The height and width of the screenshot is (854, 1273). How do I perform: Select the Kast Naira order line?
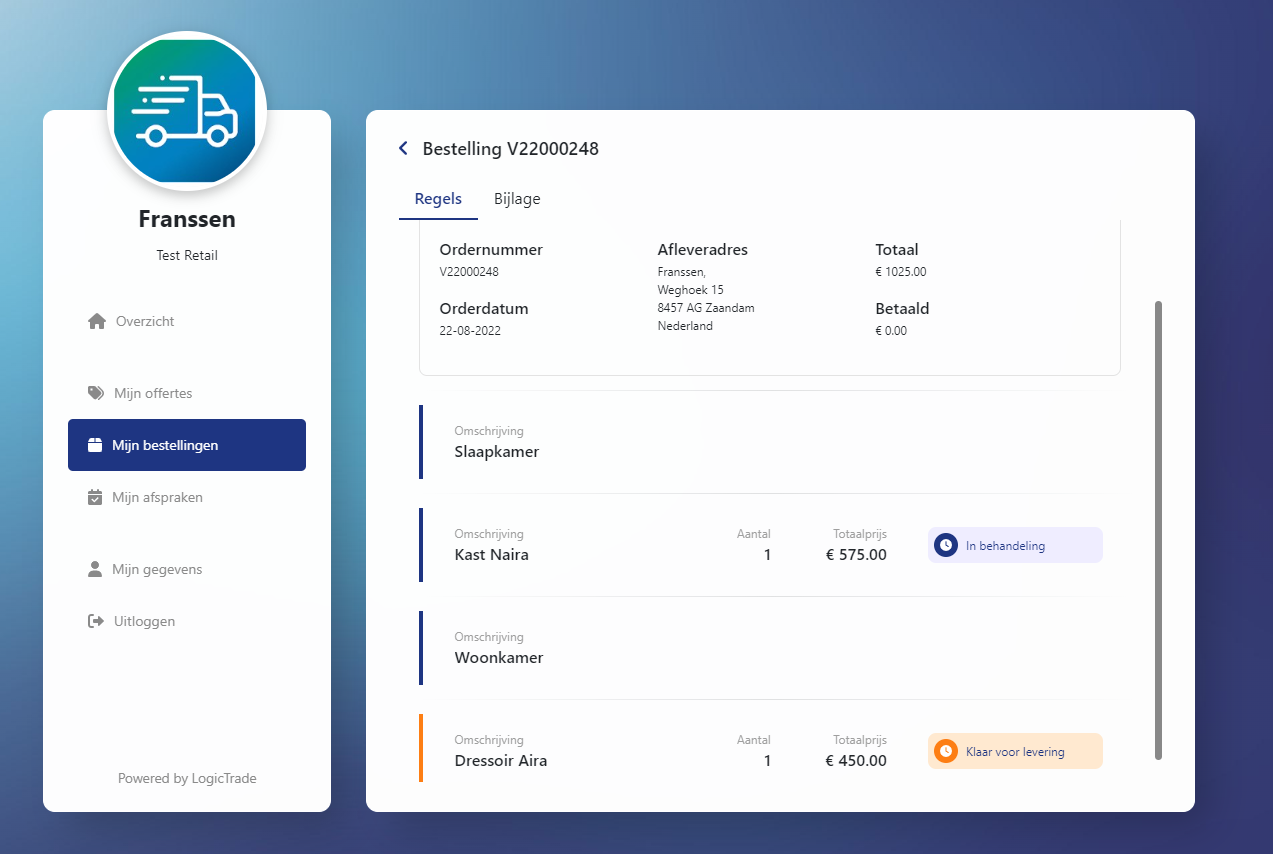point(492,554)
